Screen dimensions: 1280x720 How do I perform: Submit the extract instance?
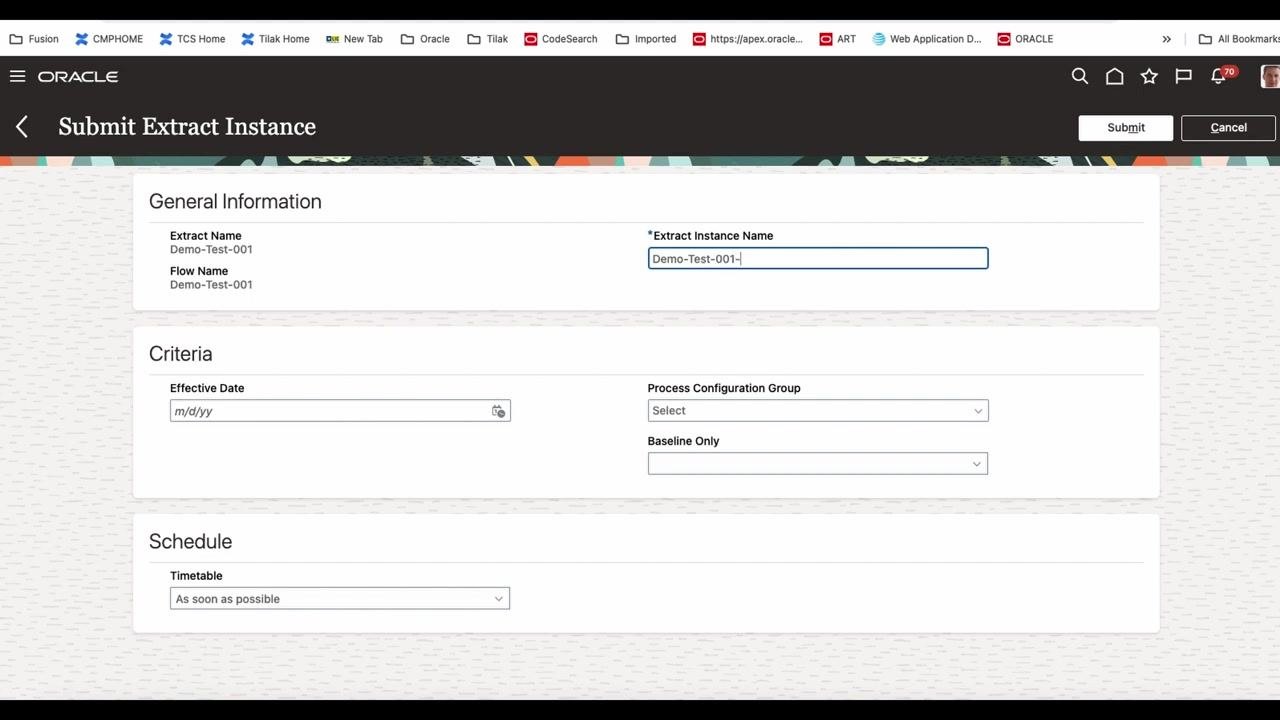1126,127
